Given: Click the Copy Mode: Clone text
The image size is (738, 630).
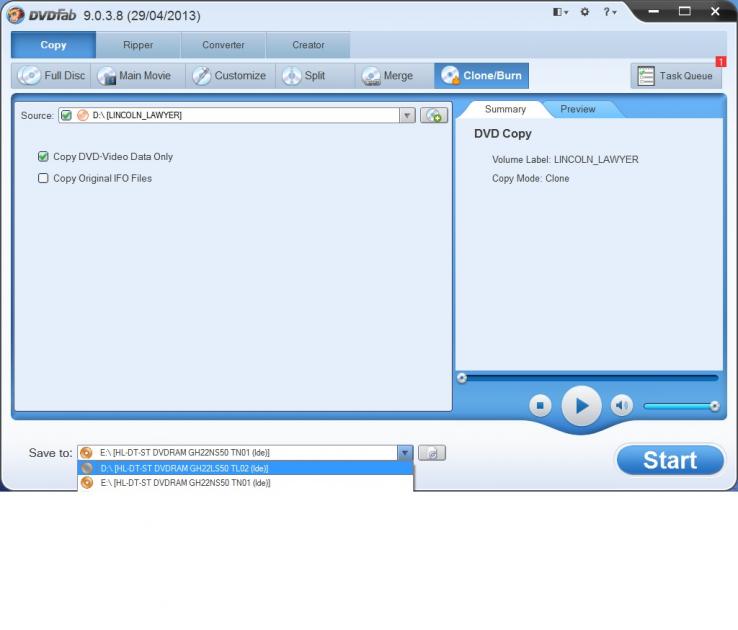Looking at the screenshot, I should click(x=530, y=178).
